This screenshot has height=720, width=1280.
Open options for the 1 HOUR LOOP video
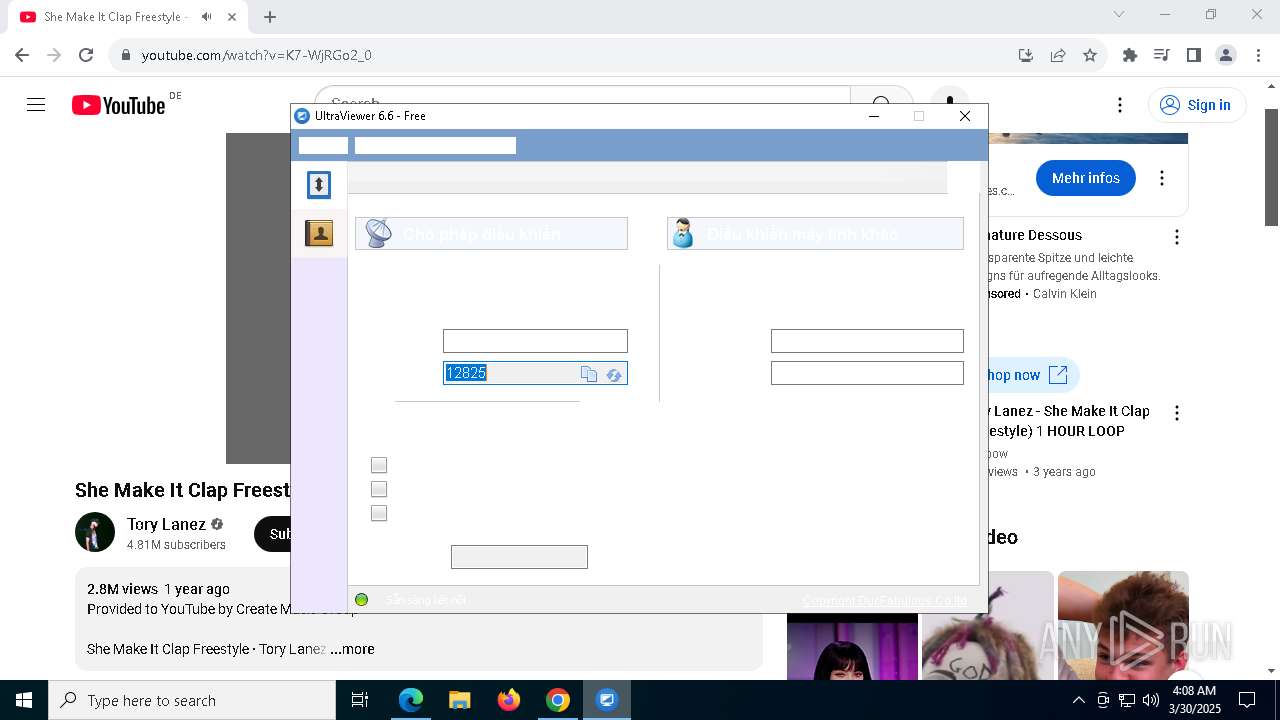pos(1177,413)
